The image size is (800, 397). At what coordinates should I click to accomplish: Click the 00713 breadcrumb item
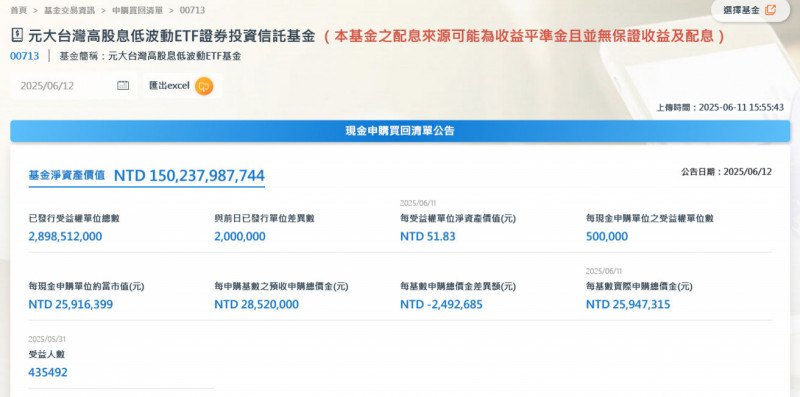pos(193,10)
